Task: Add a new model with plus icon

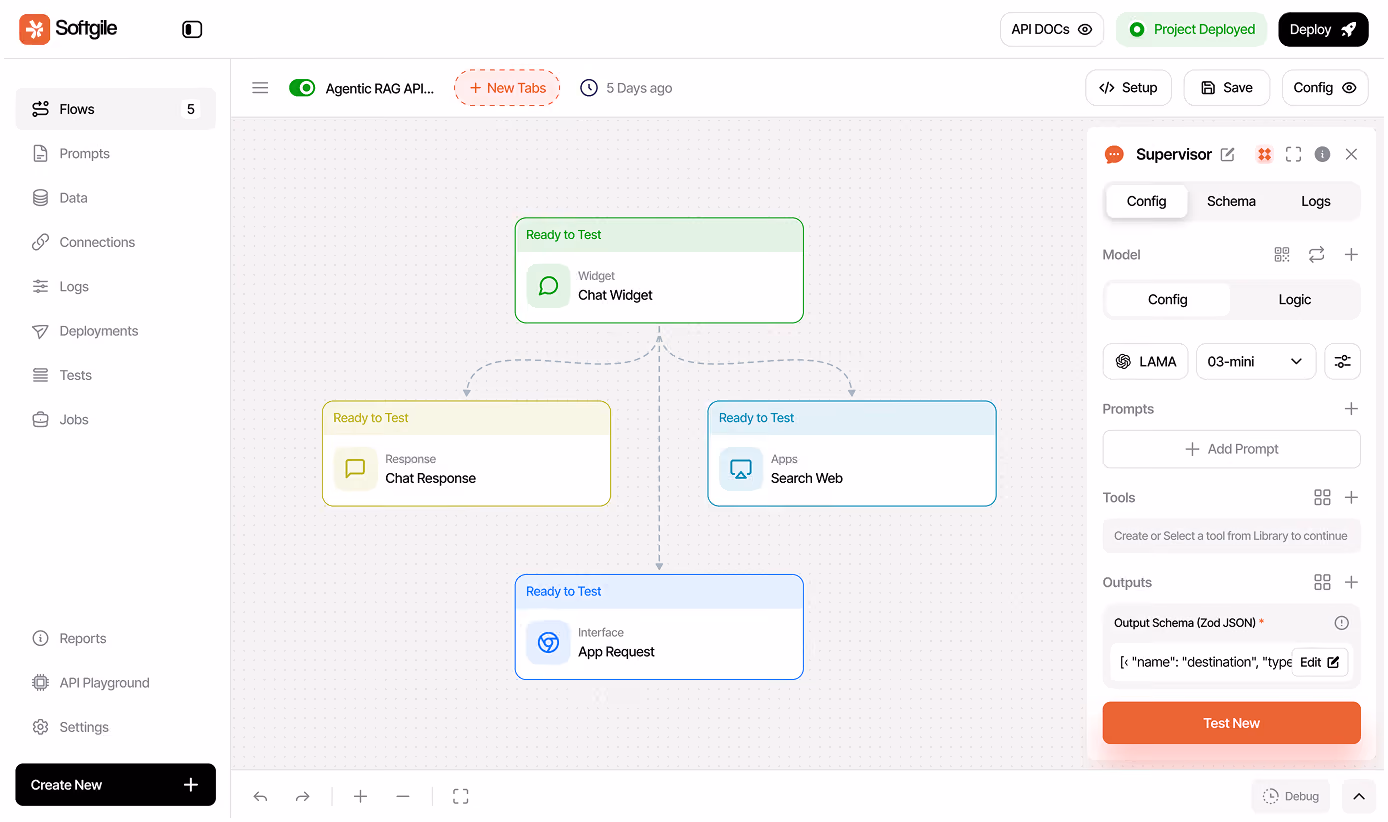Action: tap(1351, 255)
